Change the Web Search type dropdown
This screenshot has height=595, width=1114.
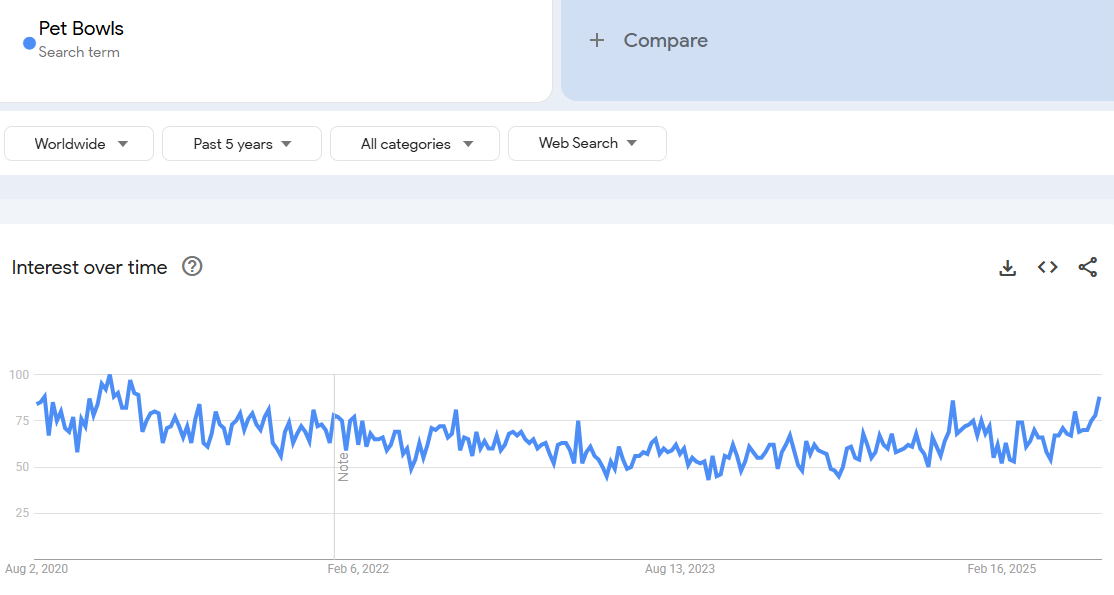pos(587,143)
